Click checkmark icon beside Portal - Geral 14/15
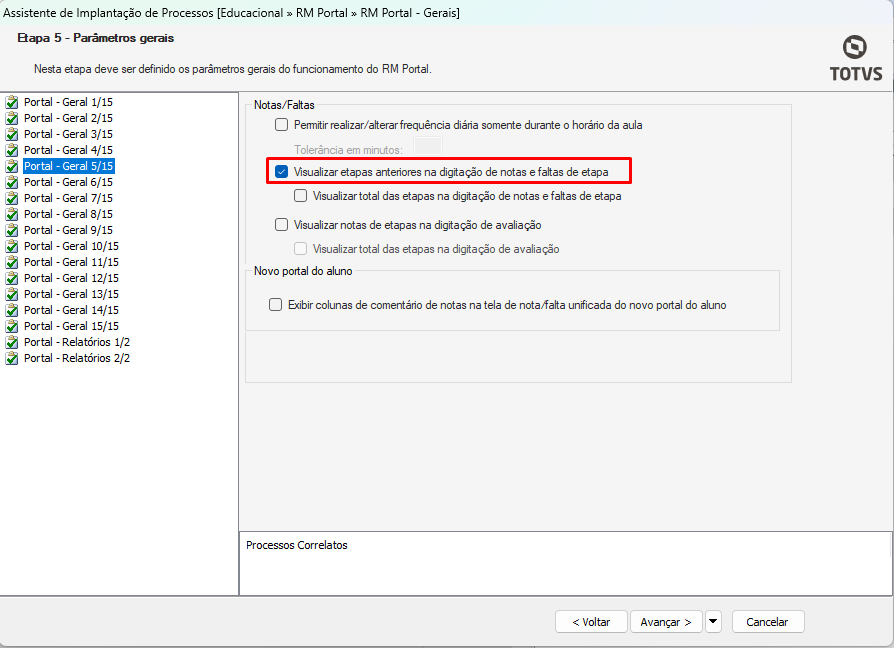This screenshot has height=648, width=894. click(x=11, y=310)
